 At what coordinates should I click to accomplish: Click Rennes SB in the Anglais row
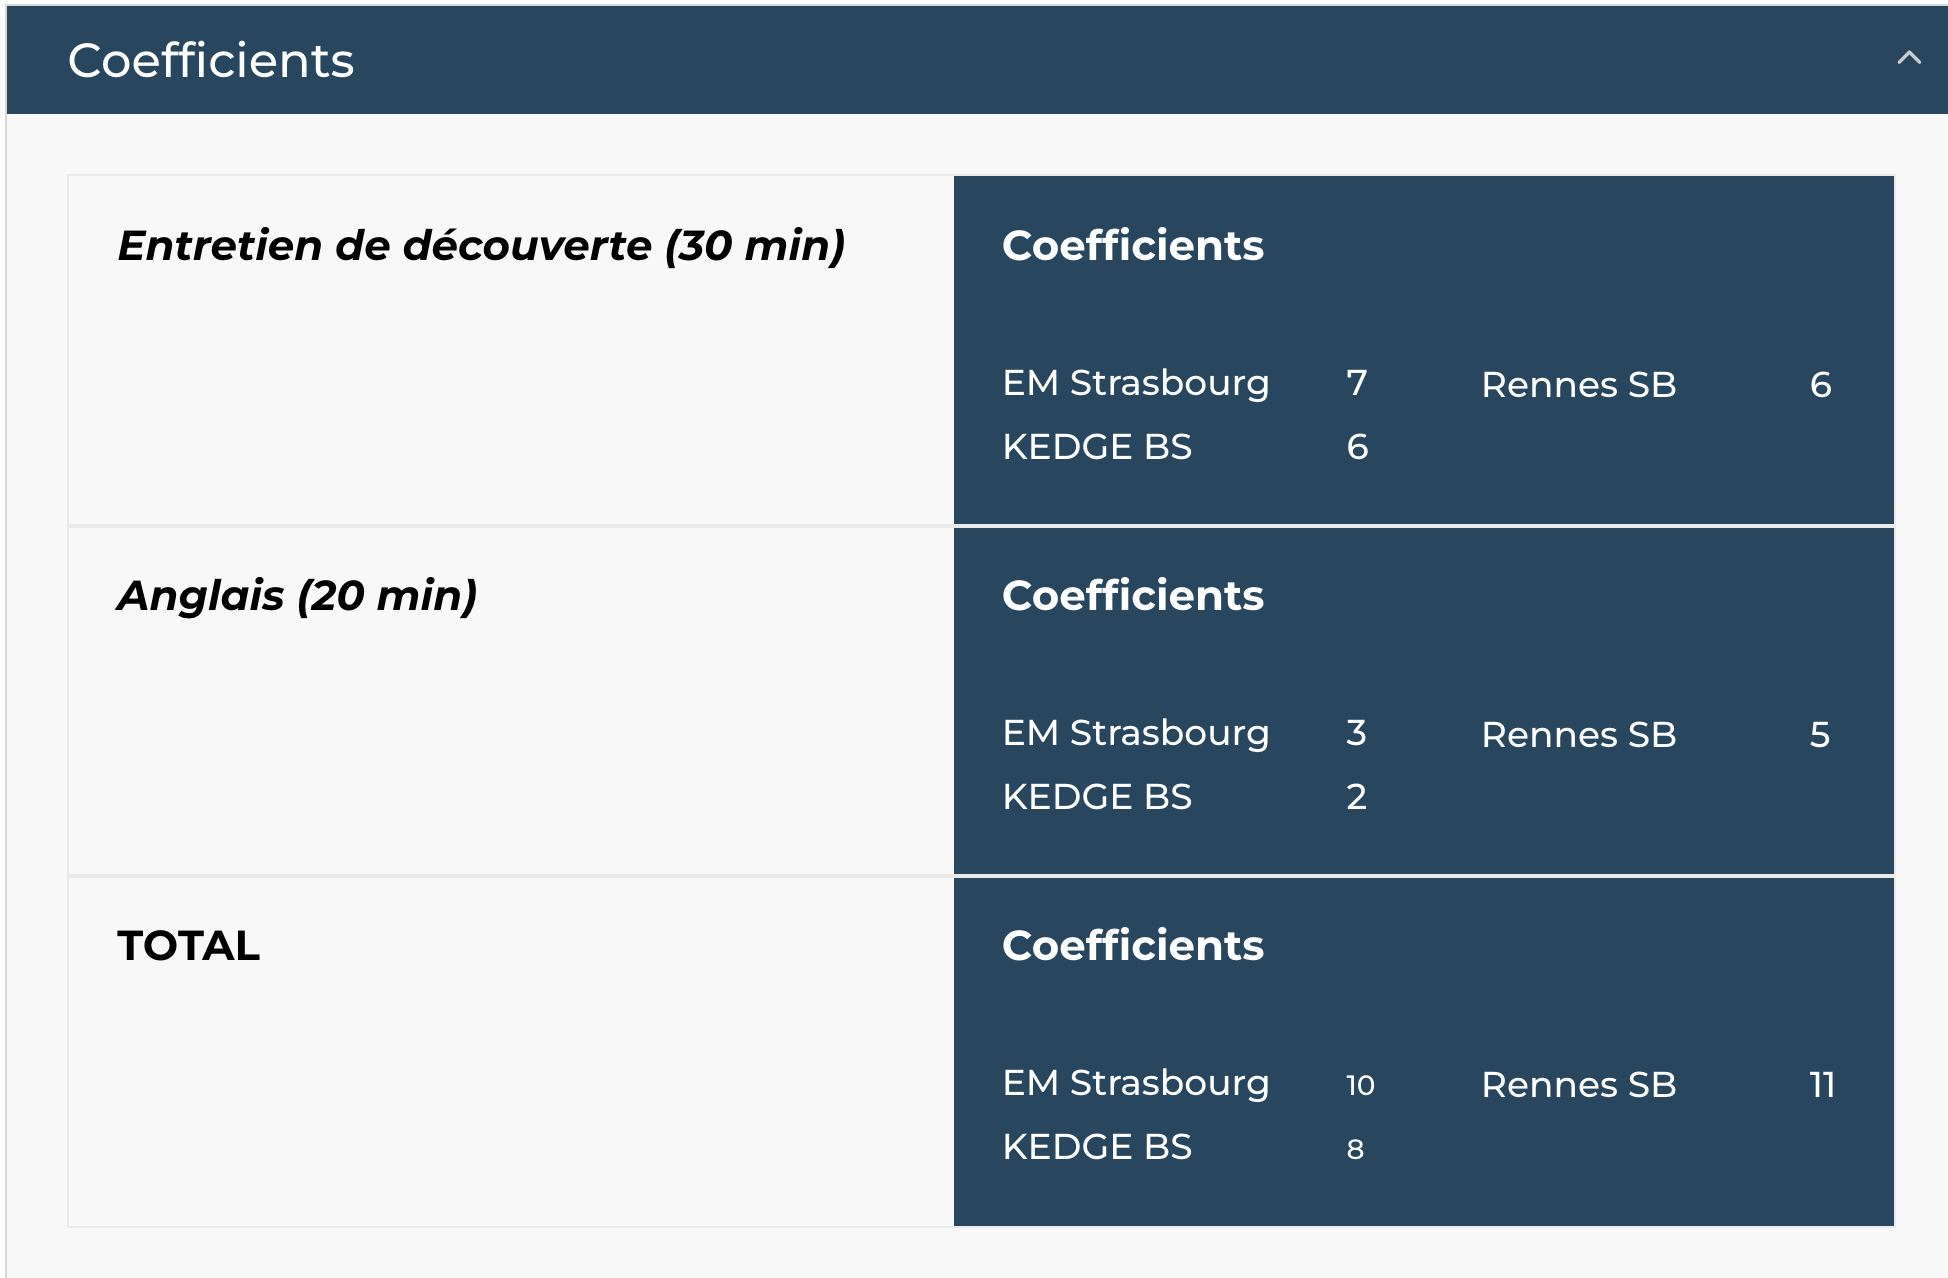coord(1578,735)
